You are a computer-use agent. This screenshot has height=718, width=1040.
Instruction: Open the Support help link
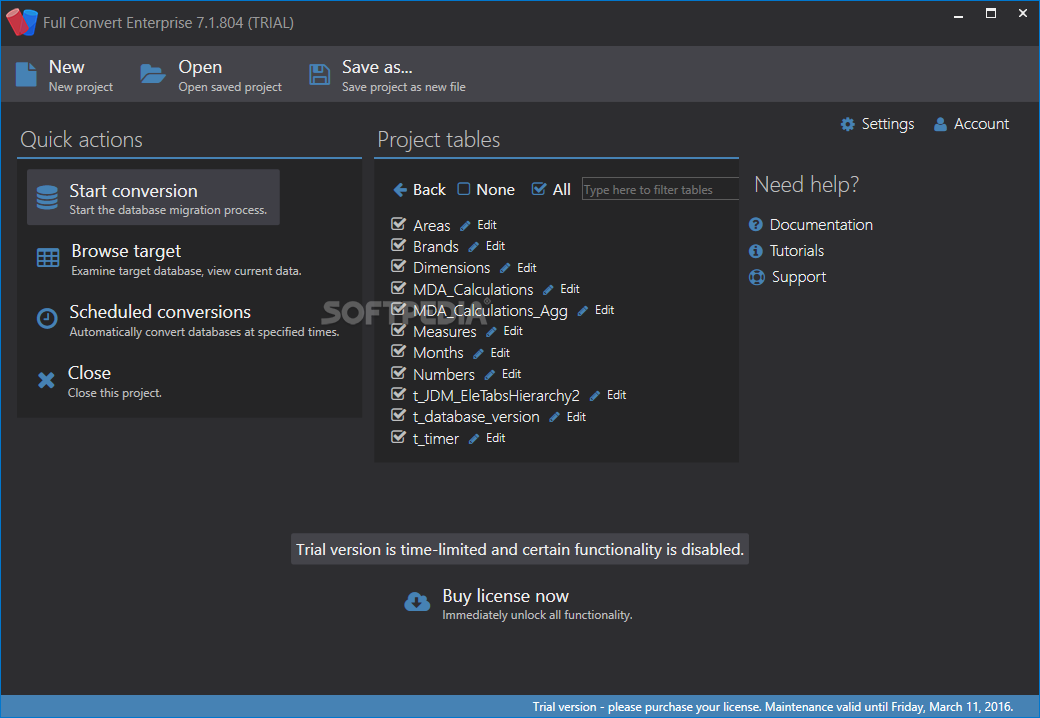click(x=787, y=277)
